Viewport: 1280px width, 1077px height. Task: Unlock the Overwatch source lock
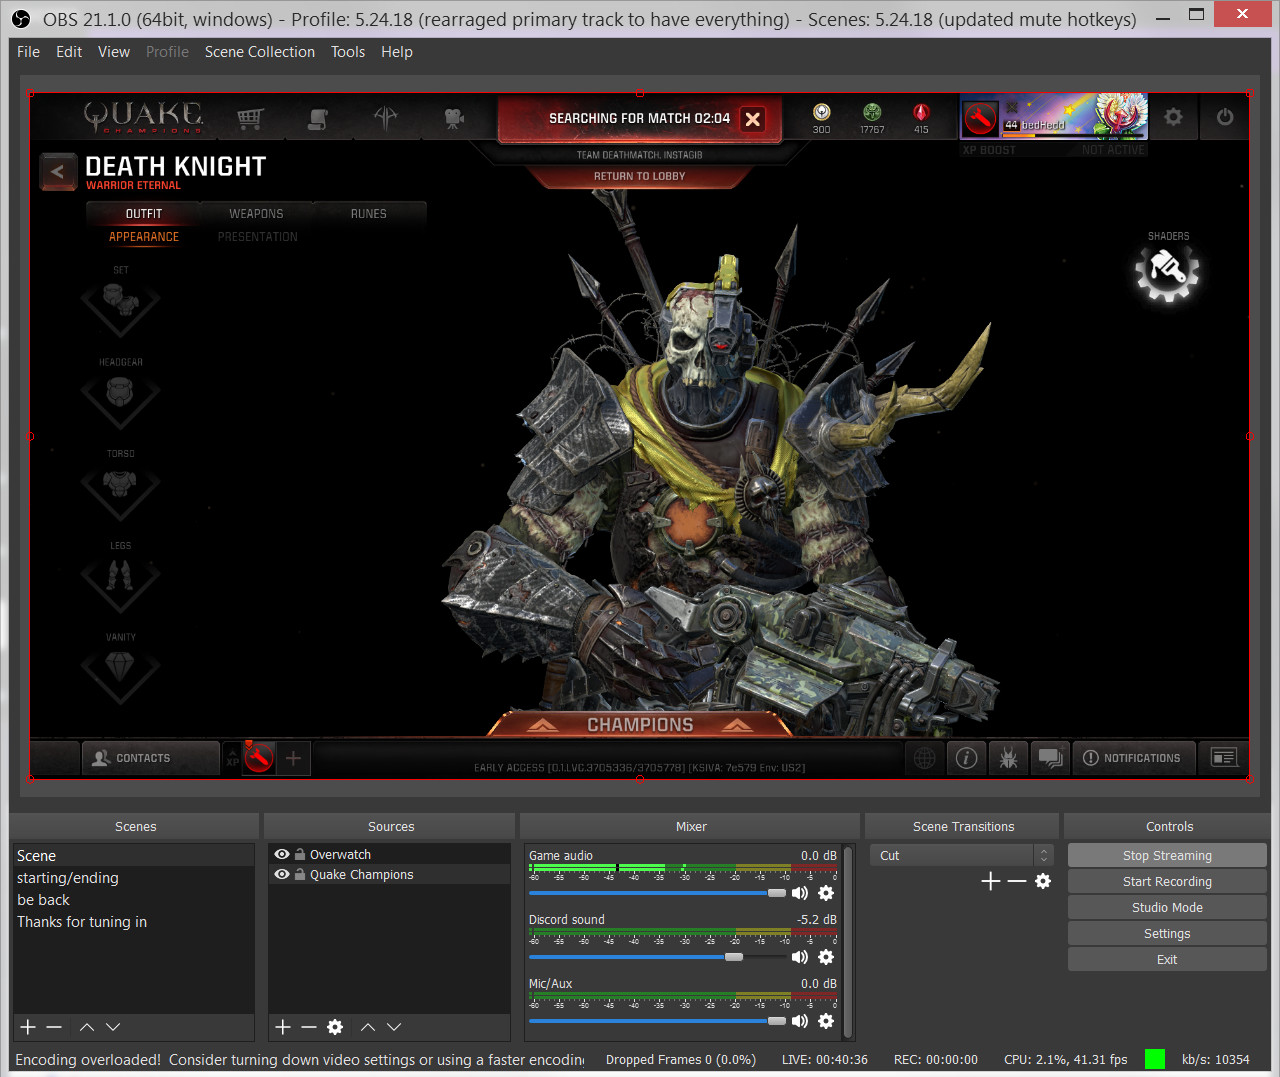point(300,854)
